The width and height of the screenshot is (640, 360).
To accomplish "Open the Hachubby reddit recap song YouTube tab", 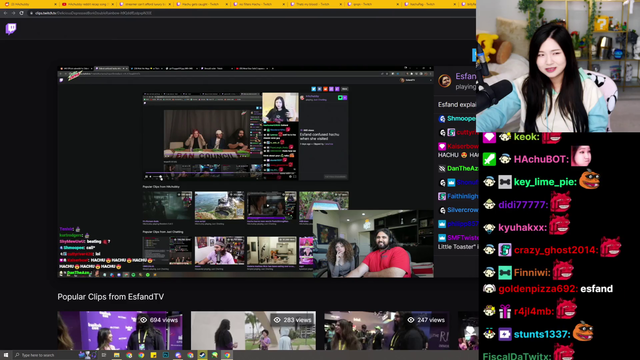I will (87, 4).
